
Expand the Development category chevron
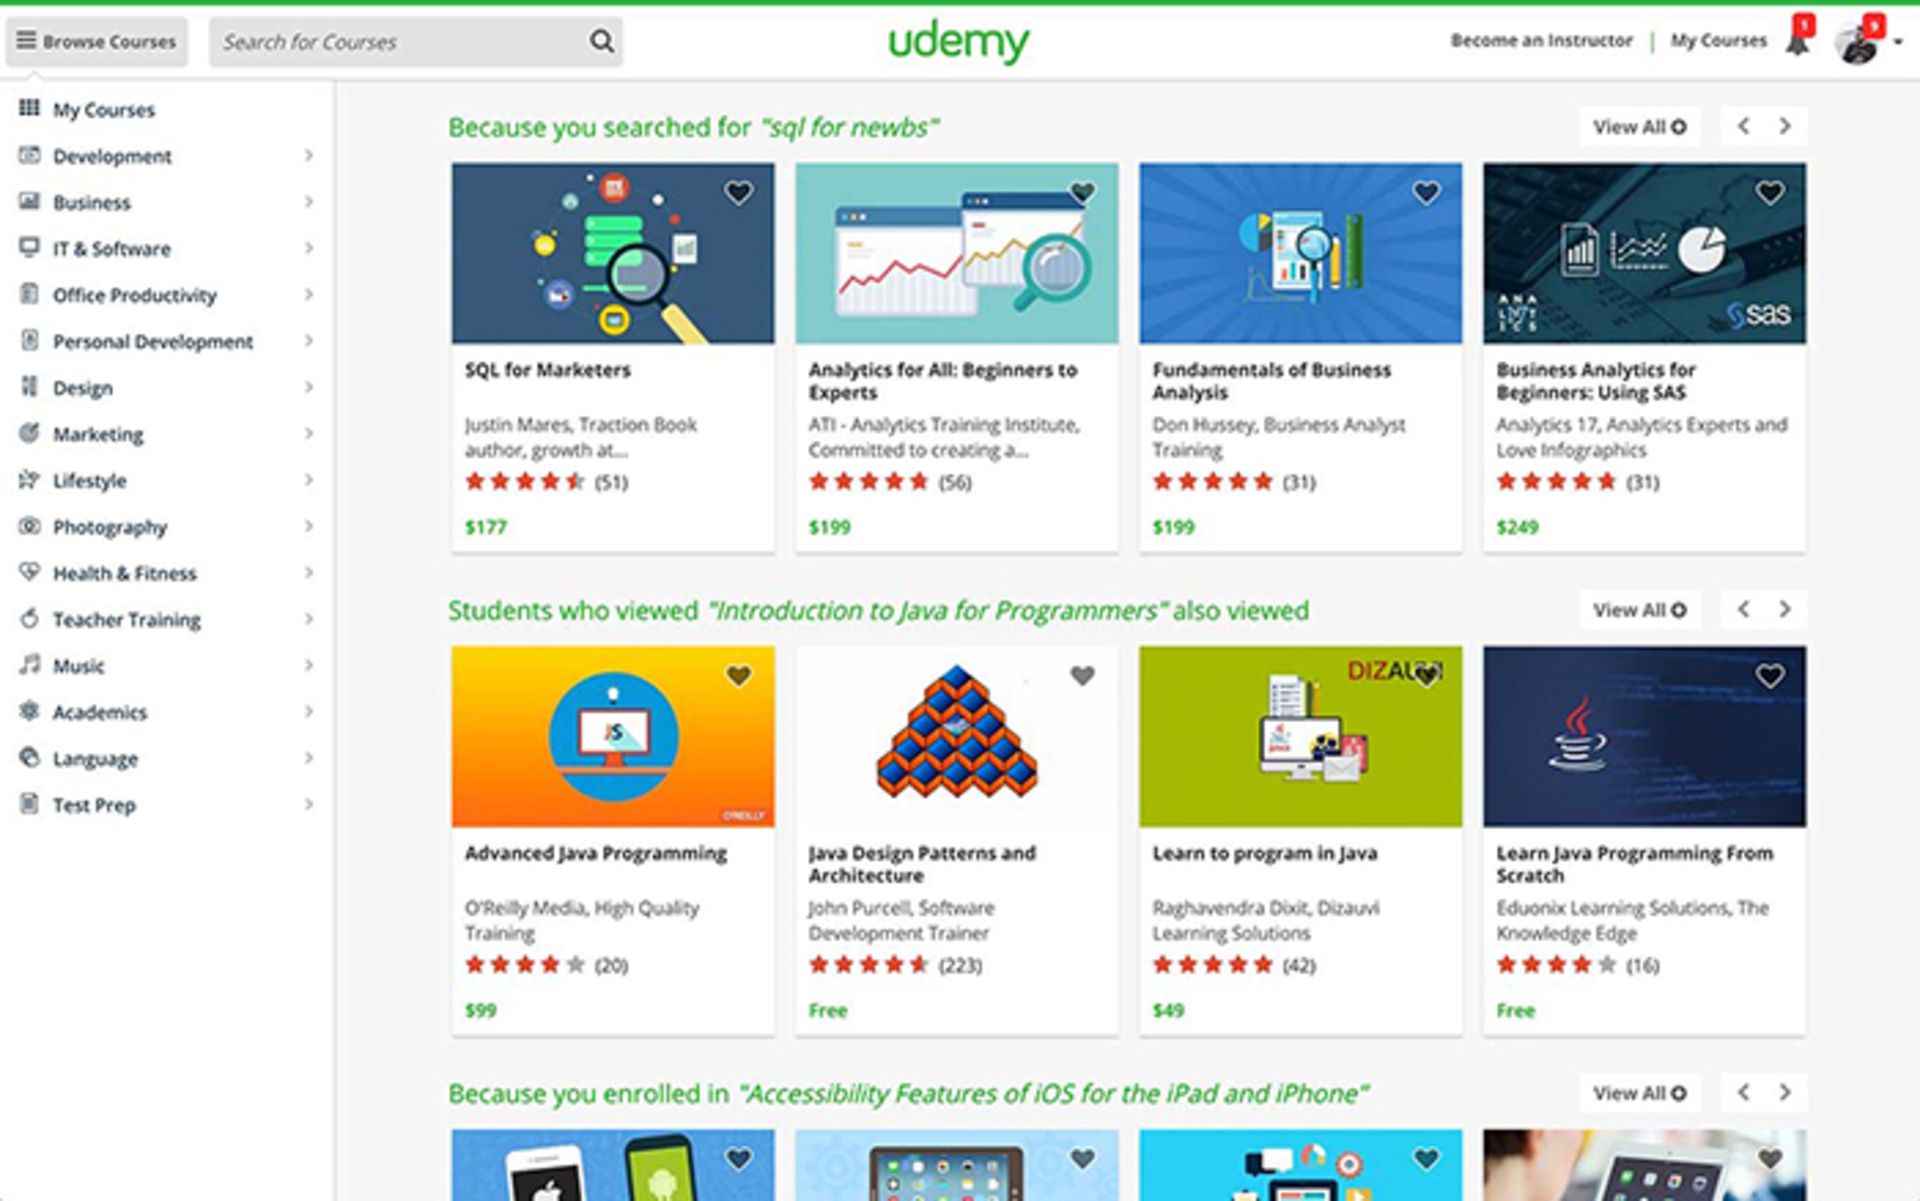point(309,156)
